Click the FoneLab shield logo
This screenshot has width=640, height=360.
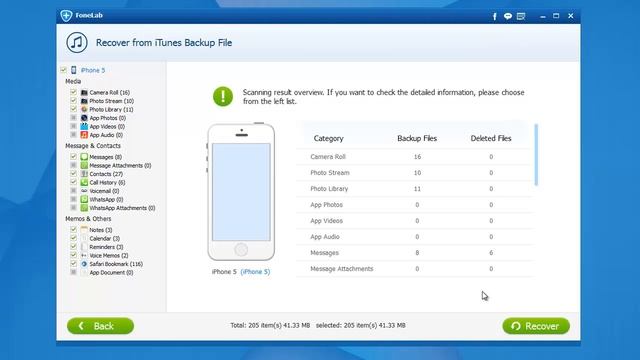pos(66,16)
